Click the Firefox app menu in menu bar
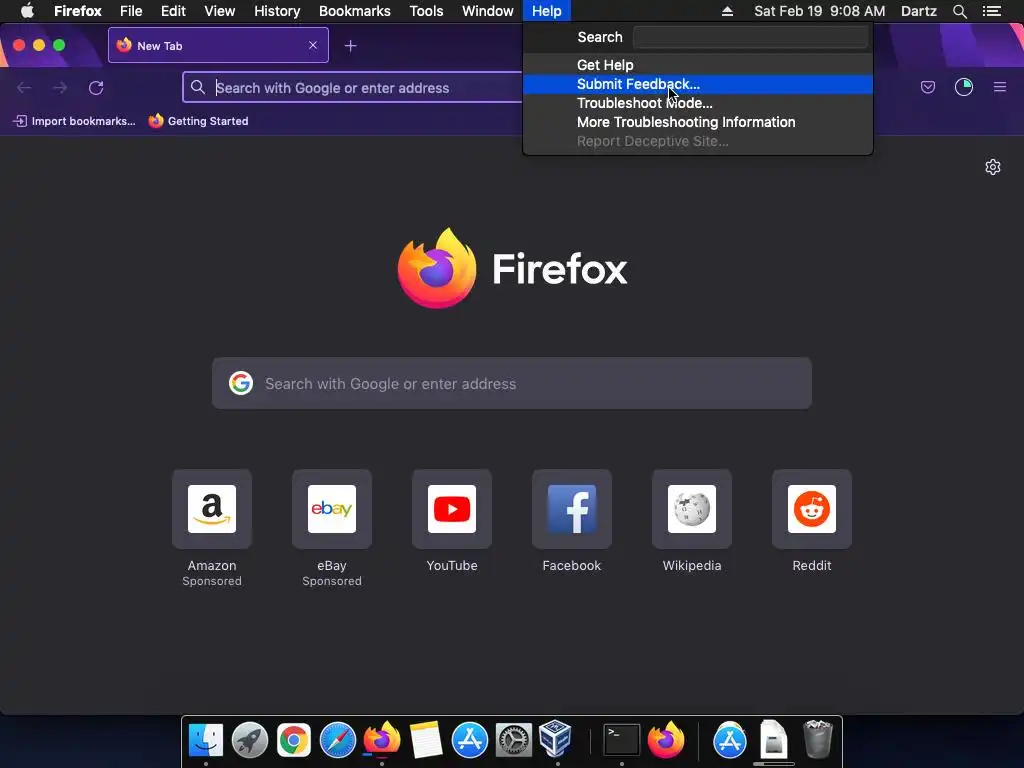Screen dimensions: 1024x768 click(78, 11)
